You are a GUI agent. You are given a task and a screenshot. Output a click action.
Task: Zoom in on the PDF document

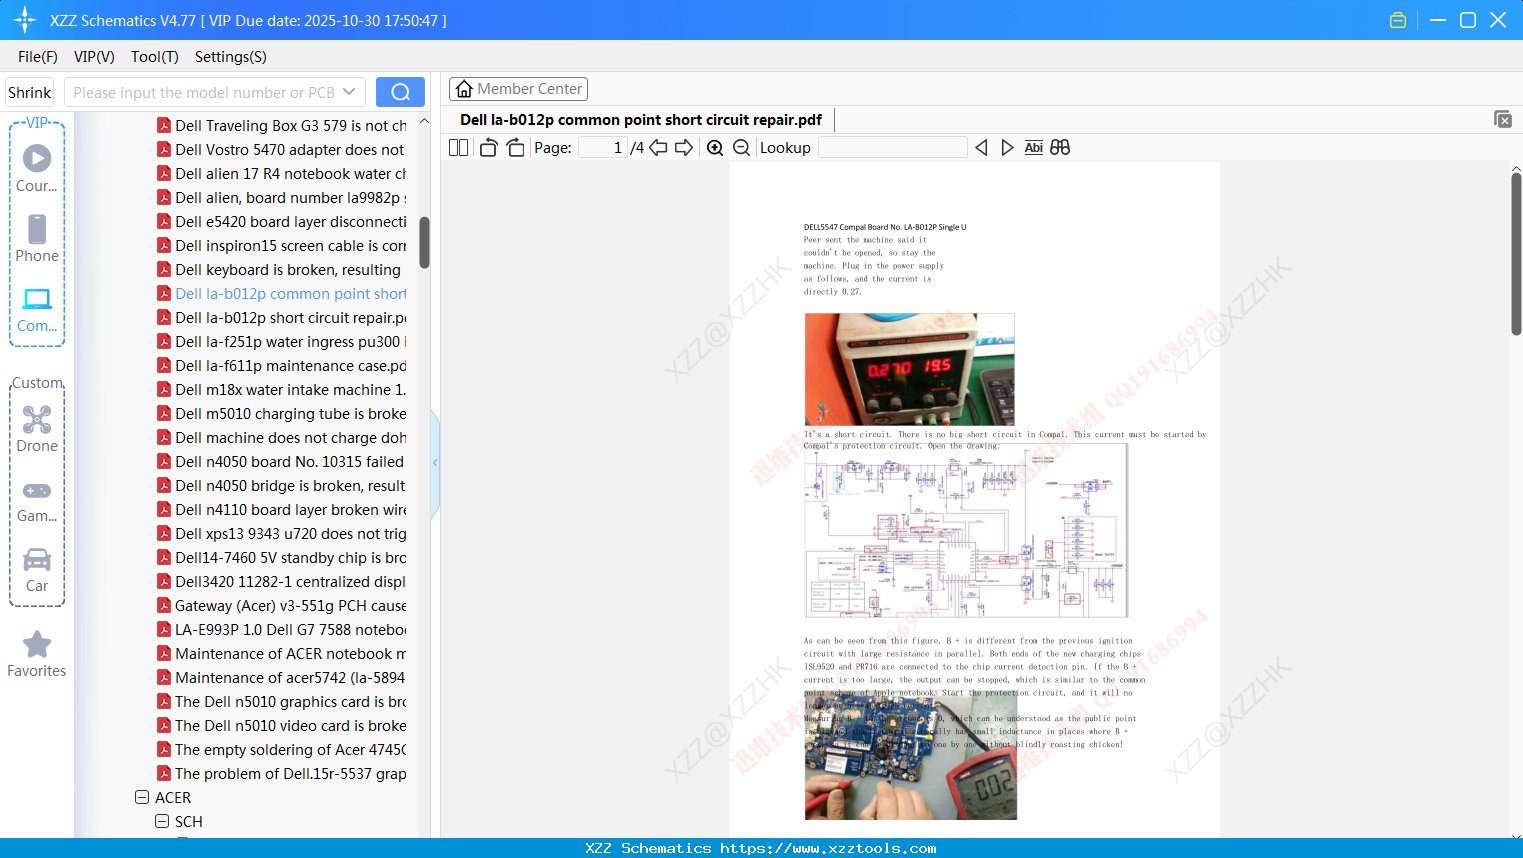(x=715, y=148)
